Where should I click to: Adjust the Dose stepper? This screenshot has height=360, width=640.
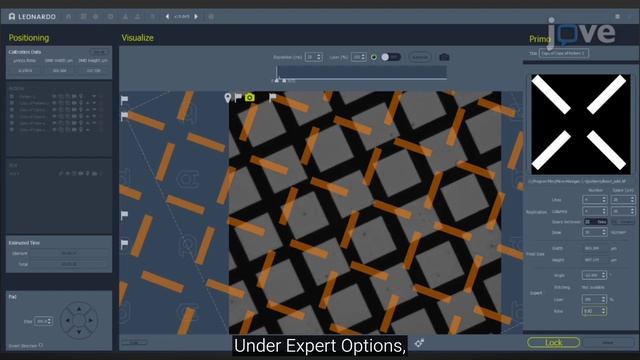594,232
